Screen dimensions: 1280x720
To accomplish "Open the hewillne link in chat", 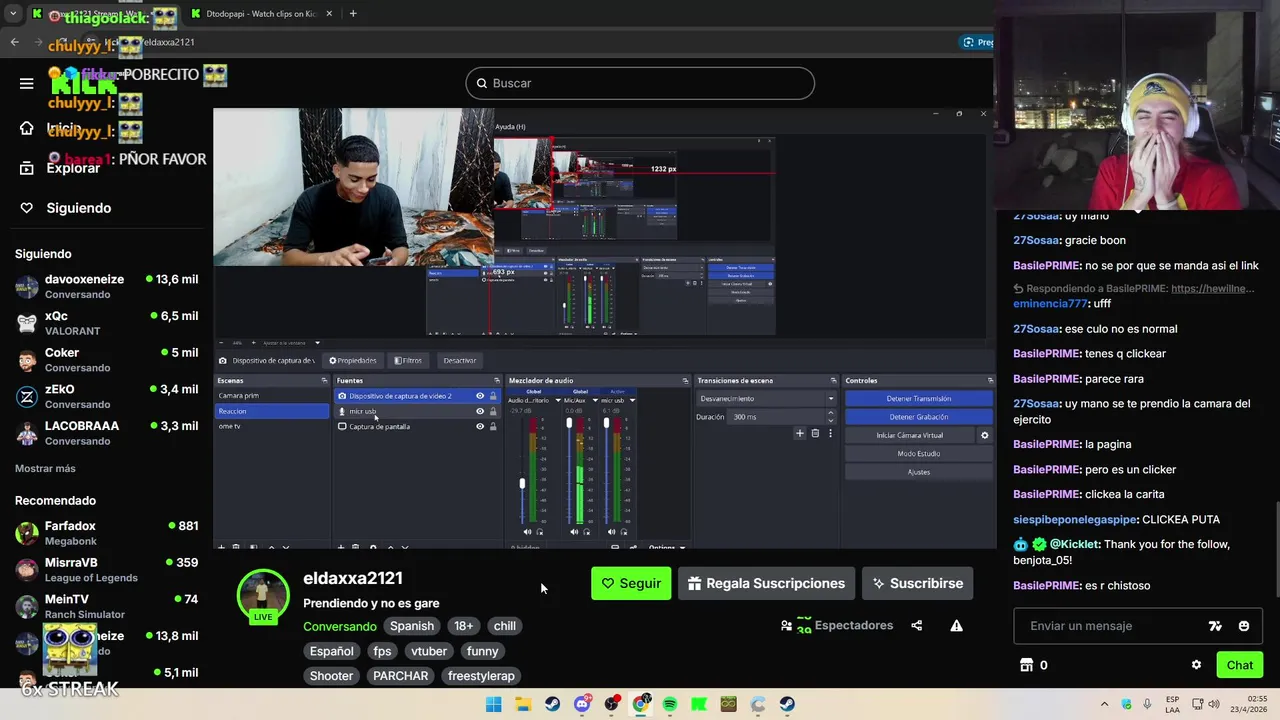I will [x=1212, y=289].
